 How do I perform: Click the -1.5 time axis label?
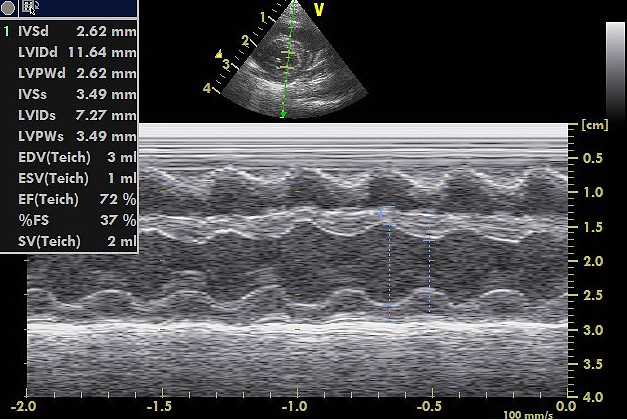point(159,407)
